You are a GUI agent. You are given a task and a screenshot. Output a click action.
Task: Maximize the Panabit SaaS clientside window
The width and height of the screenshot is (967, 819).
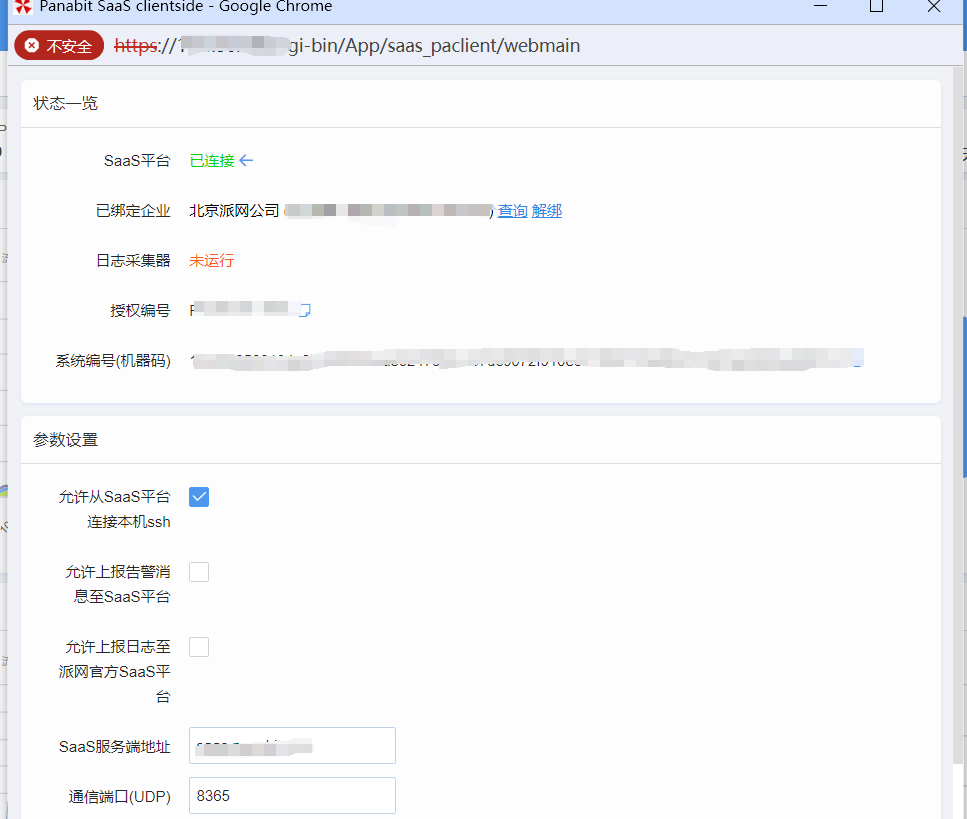click(x=876, y=6)
